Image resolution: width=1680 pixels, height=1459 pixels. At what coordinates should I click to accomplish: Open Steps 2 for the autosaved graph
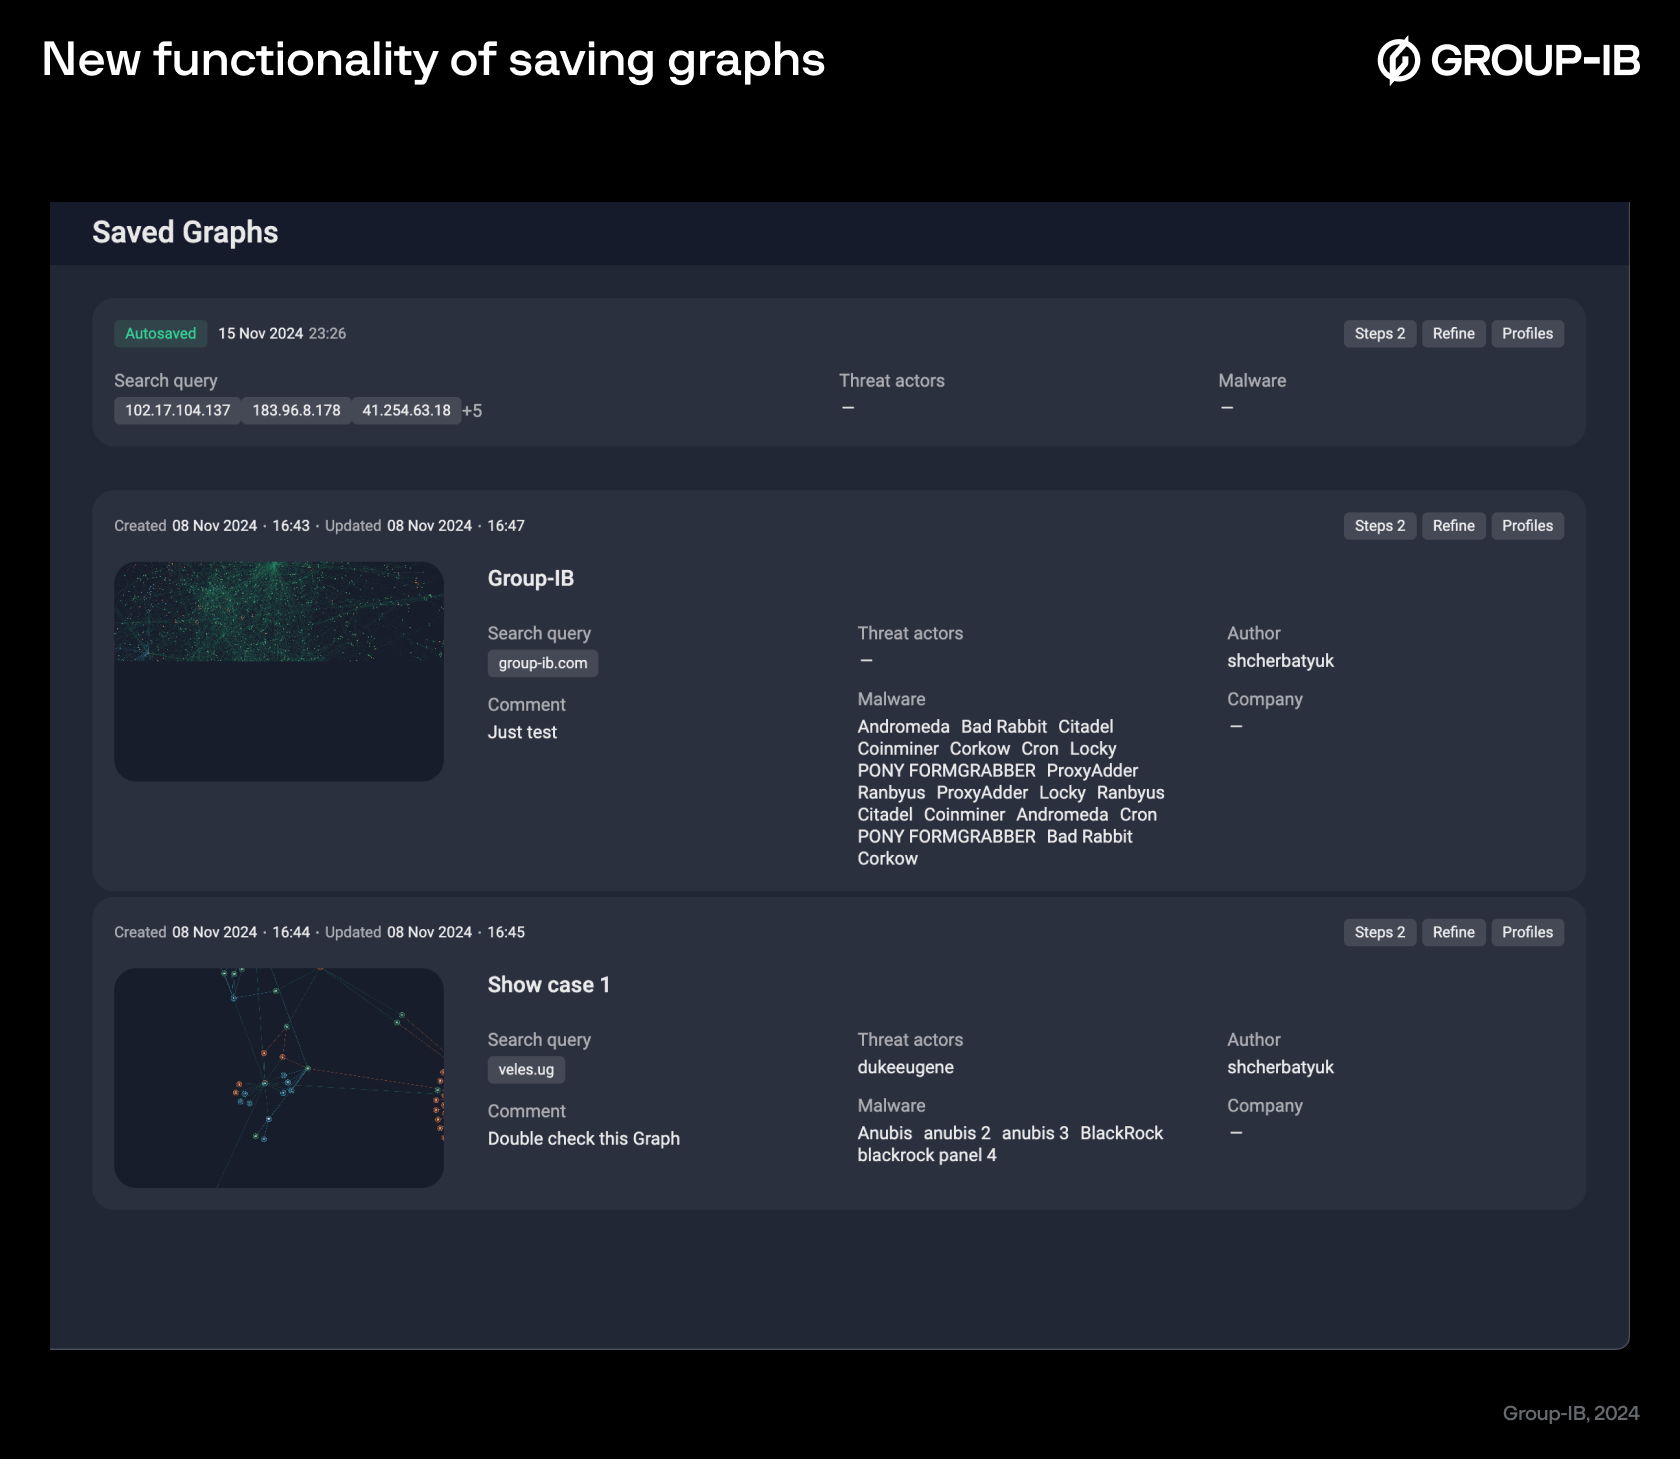(1379, 333)
